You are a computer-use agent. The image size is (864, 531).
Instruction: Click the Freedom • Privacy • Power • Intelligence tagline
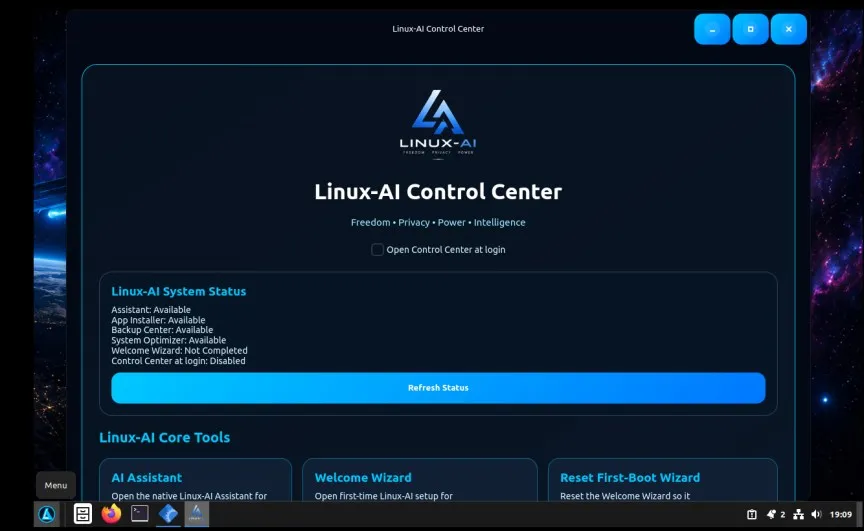[438, 223]
